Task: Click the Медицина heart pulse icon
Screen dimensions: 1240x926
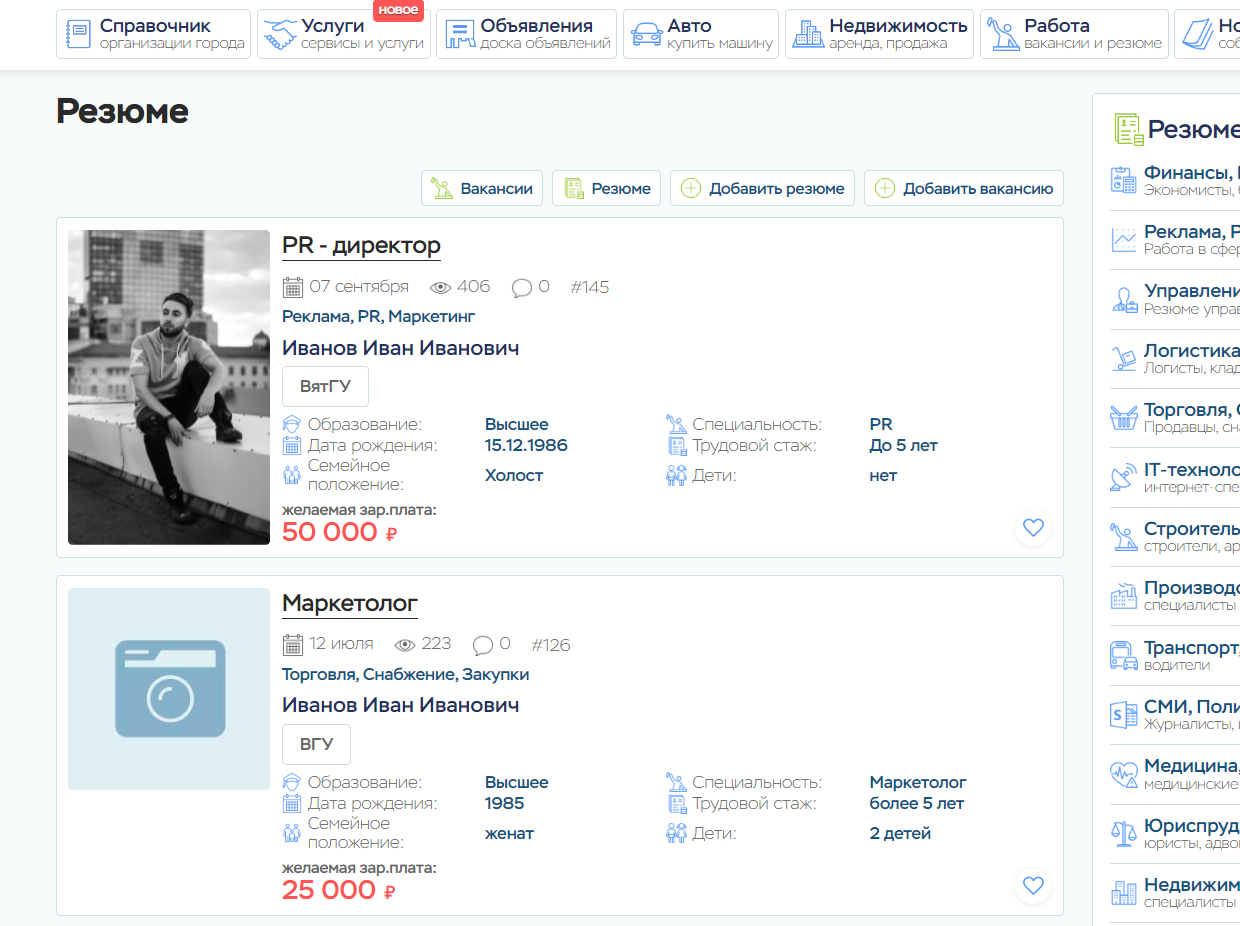Action: coord(1124,774)
